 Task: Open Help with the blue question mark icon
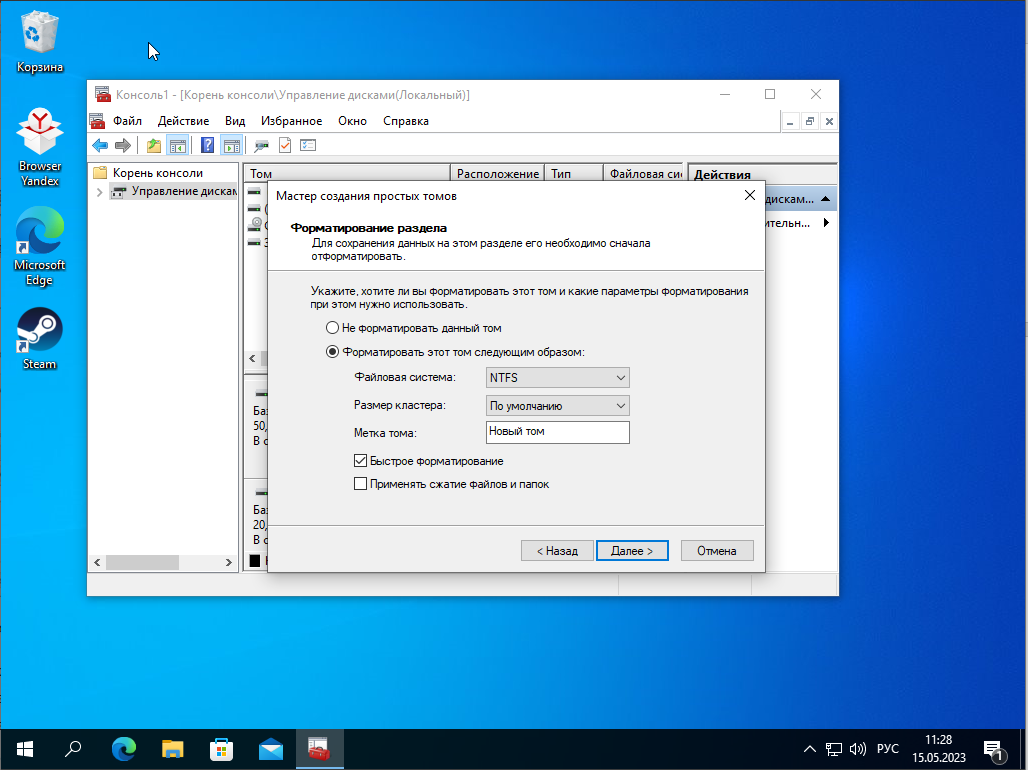click(x=207, y=146)
